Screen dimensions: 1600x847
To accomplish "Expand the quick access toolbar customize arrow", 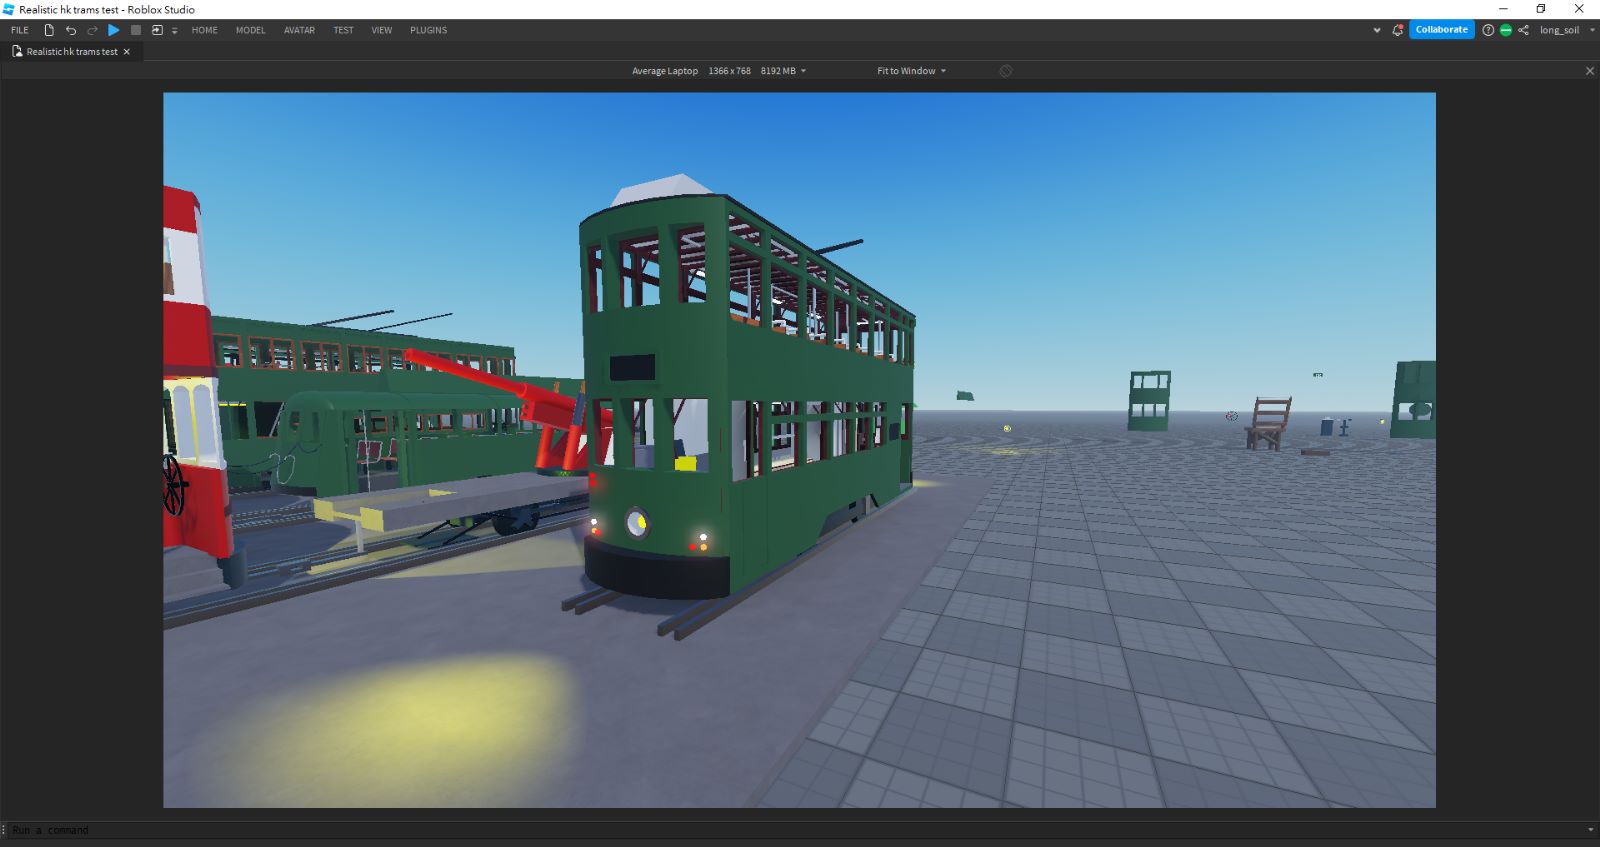I will [x=174, y=31].
